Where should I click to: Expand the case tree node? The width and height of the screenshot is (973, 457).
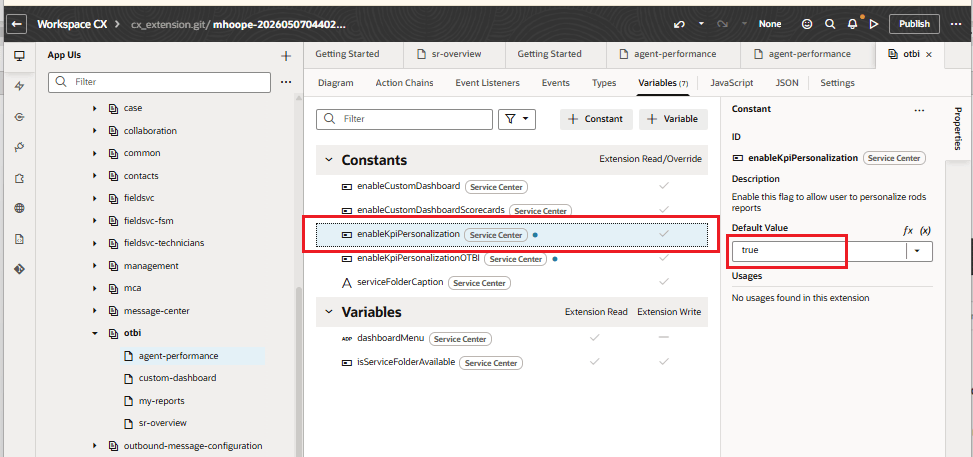click(x=95, y=109)
